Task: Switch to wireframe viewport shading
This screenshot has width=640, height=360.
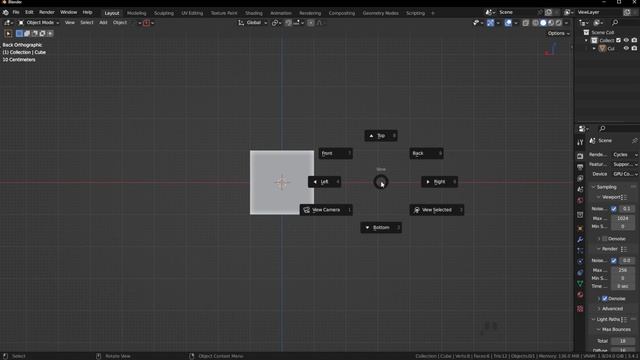Action: pyautogui.click(x=536, y=23)
